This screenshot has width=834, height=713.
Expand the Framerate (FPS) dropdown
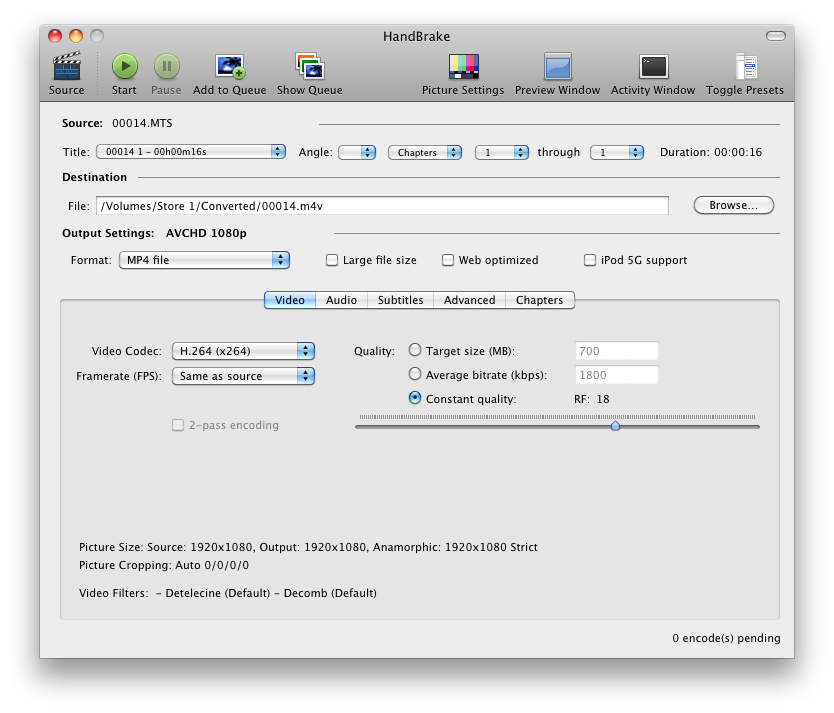[243, 376]
